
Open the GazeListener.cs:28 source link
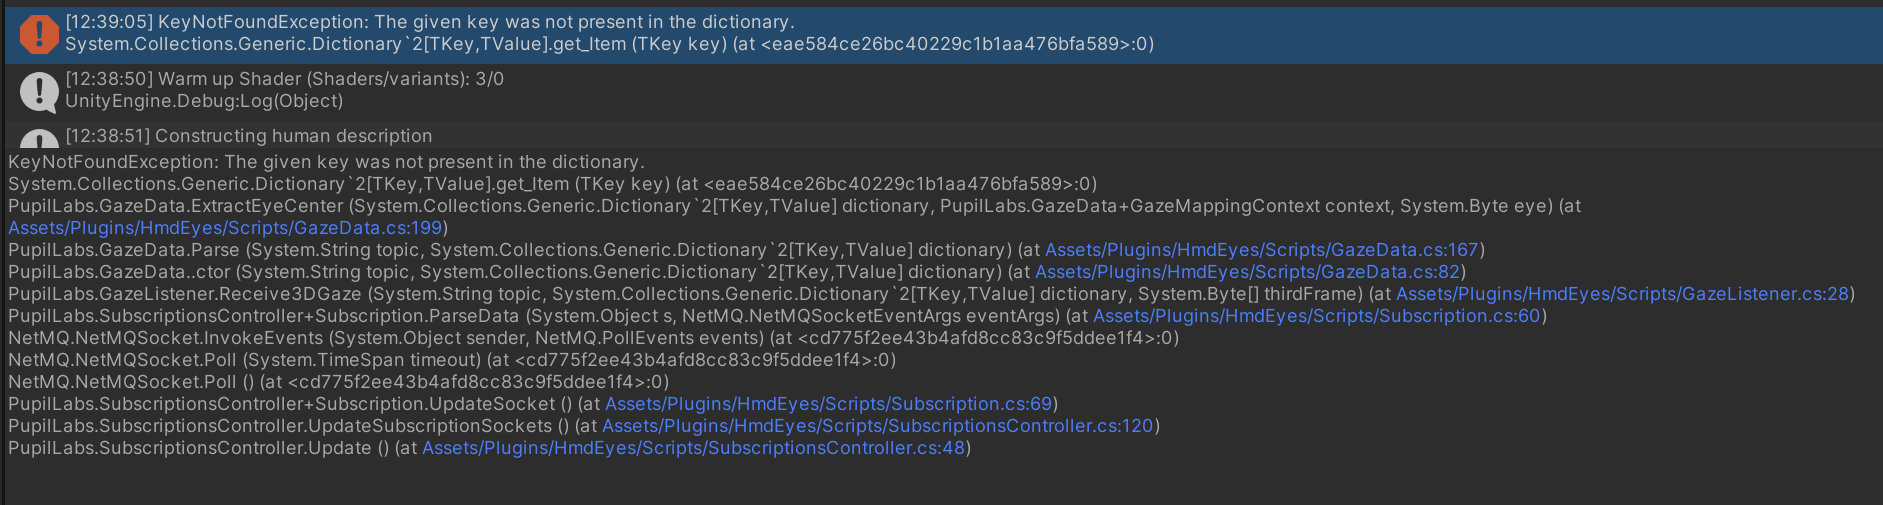1622,294
